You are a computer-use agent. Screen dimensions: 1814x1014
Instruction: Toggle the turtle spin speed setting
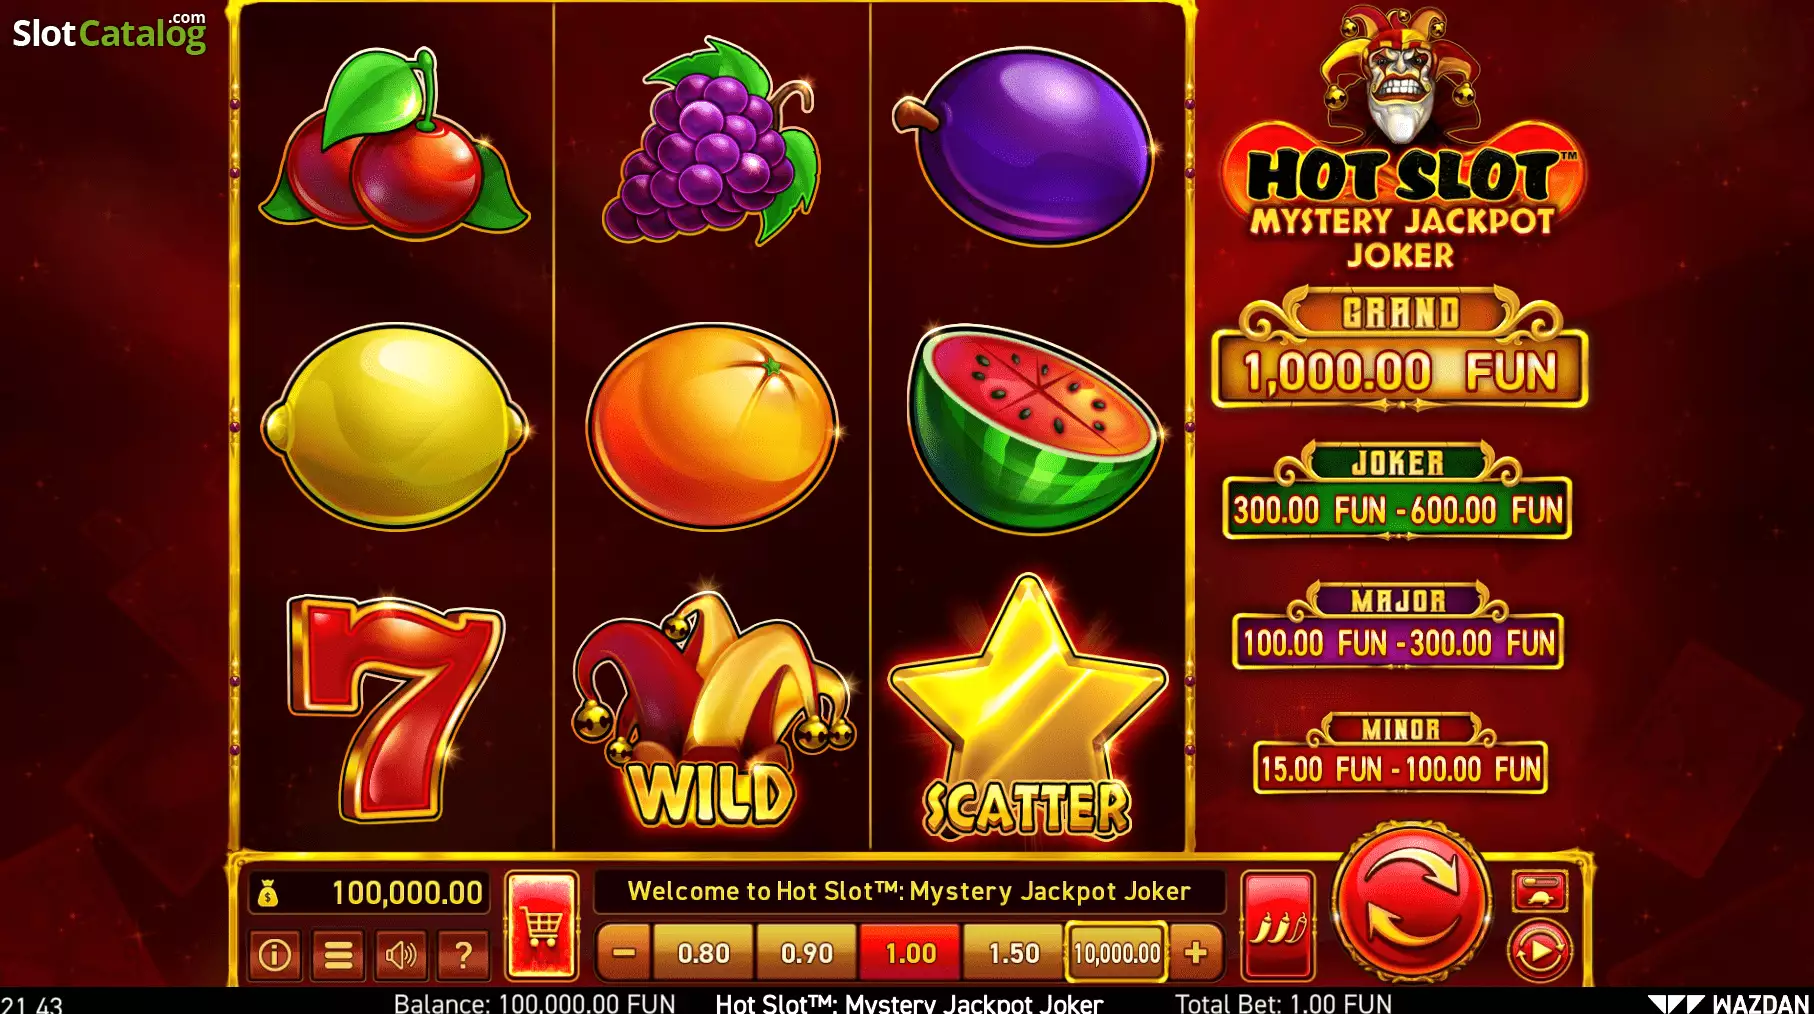tap(1539, 891)
